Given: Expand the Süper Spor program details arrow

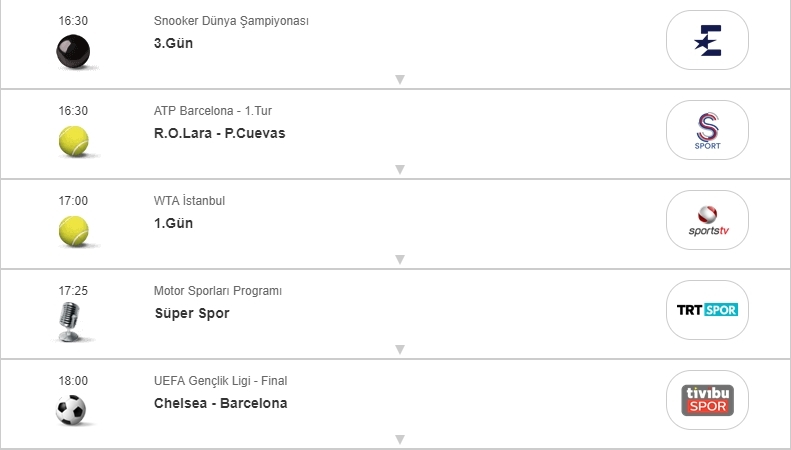Looking at the screenshot, I should (x=399, y=349).
